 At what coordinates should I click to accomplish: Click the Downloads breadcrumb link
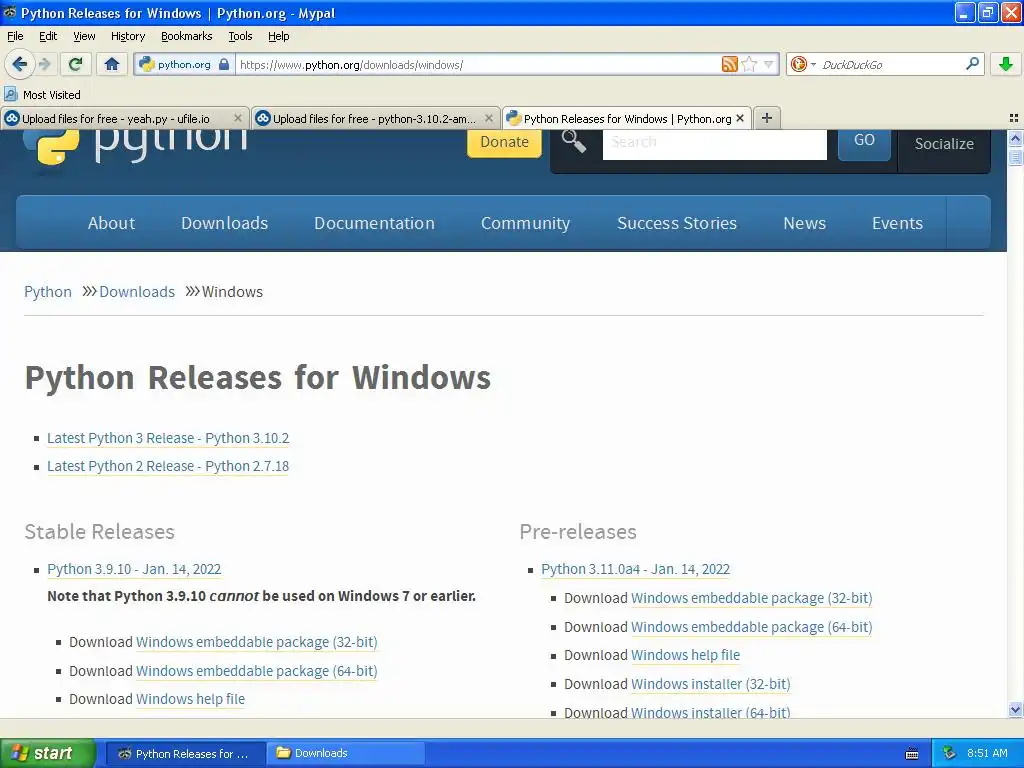pyautogui.click(x=137, y=292)
